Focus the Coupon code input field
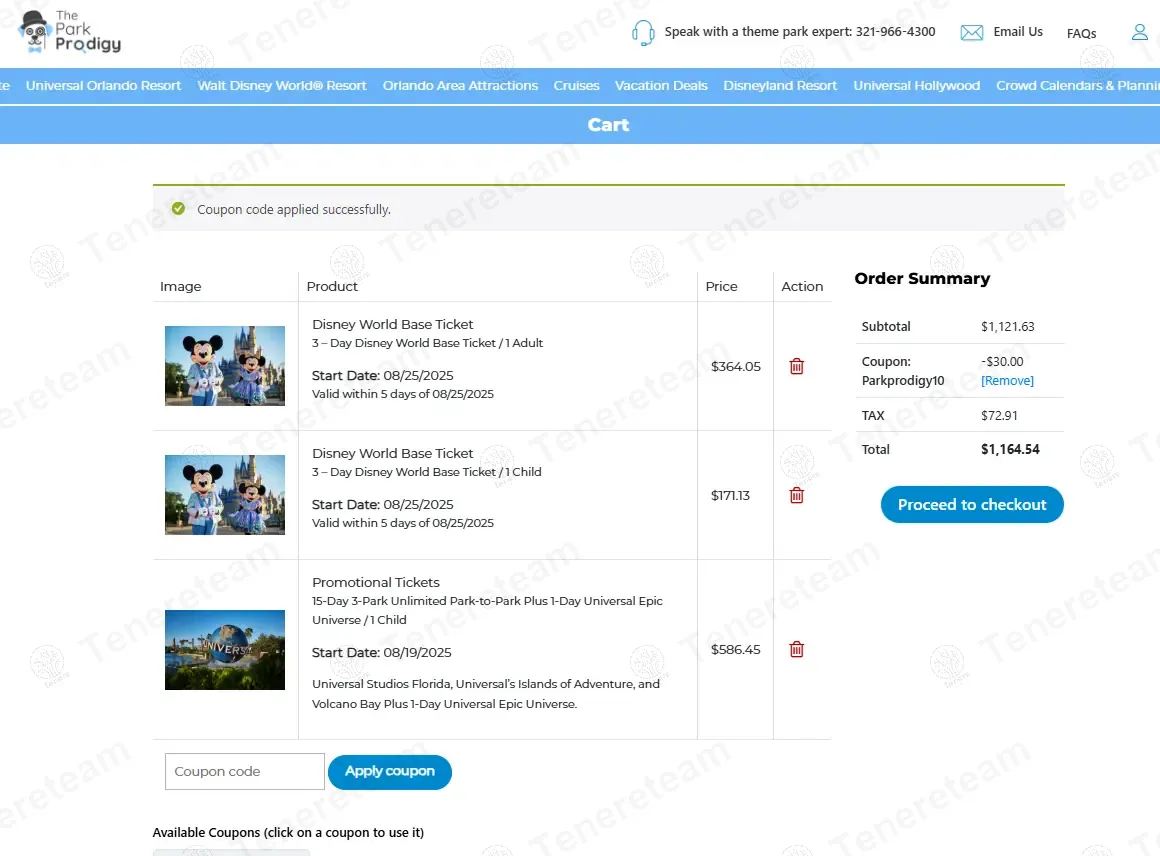1160x856 pixels. click(244, 772)
